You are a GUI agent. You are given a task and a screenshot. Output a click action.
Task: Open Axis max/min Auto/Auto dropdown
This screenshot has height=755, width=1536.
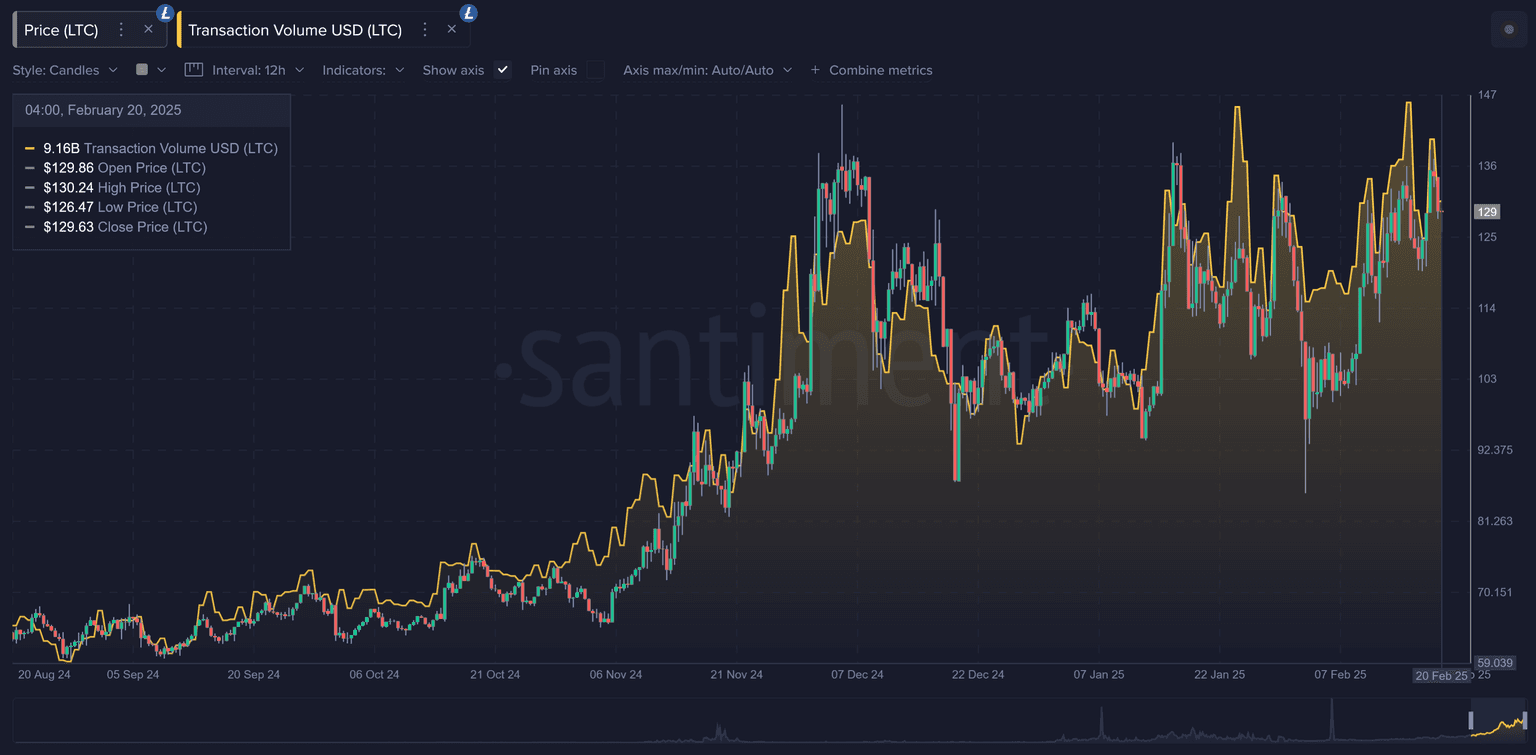[x=707, y=70]
